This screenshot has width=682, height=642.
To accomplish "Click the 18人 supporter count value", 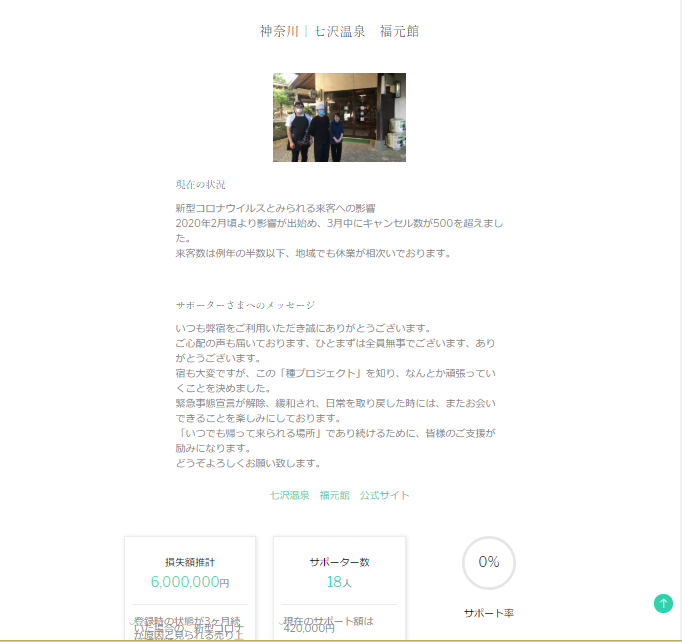I will (x=339, y=582).
